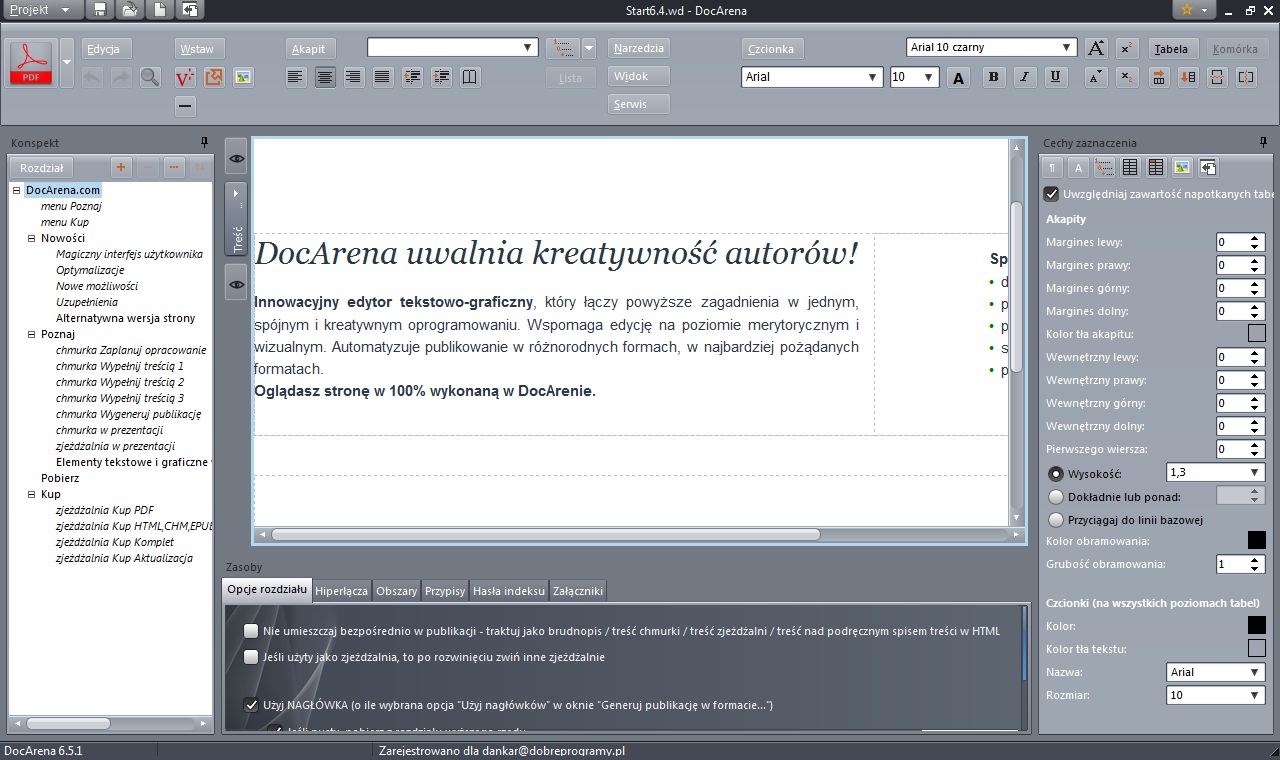
Task: Click the floppy disk save icon in title bar
Action: 99,10
